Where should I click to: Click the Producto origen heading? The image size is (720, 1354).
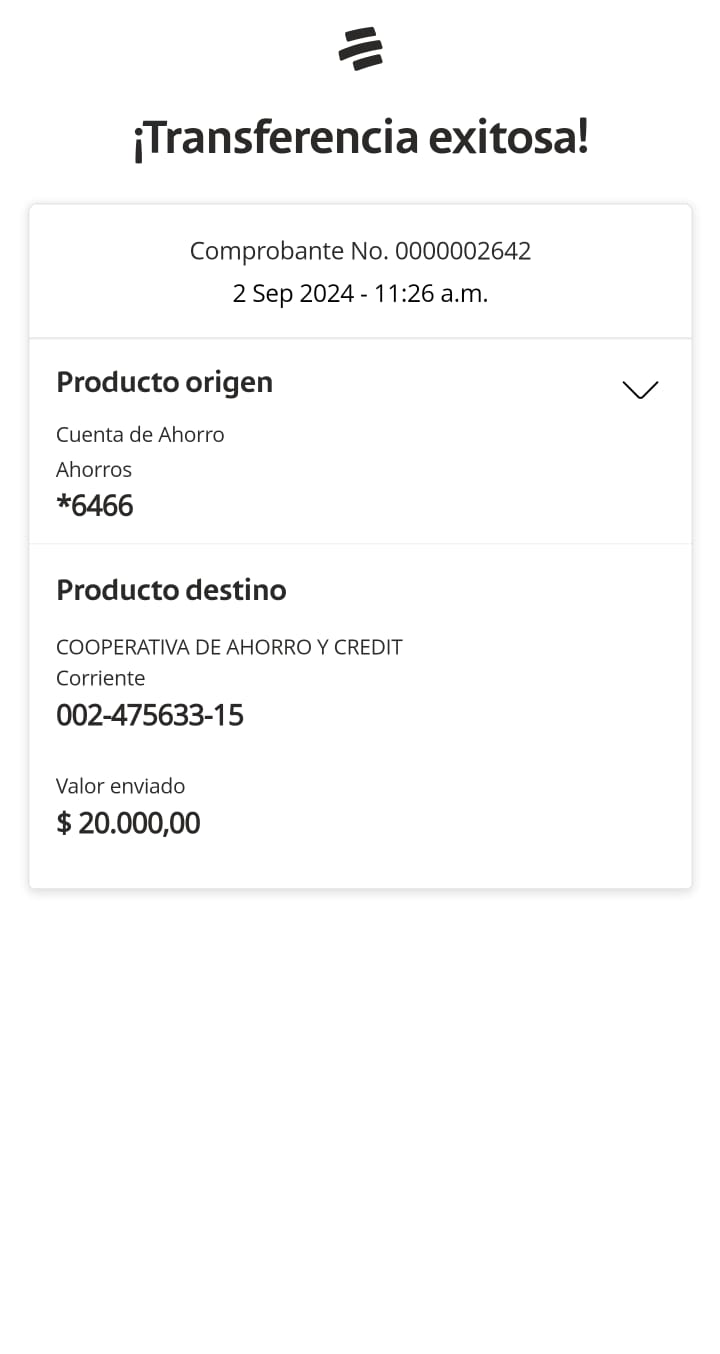pos(164,382)
